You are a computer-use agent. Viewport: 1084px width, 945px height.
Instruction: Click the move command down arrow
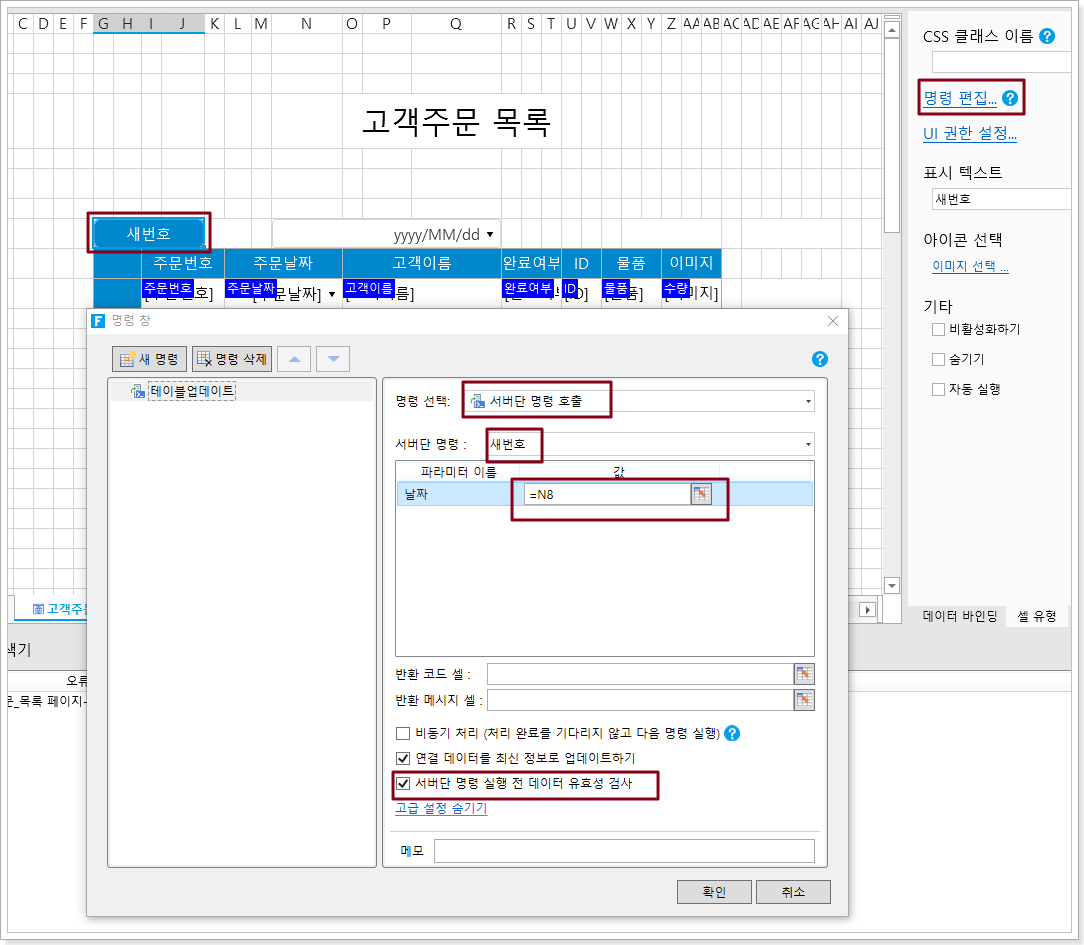click(x=333, y=359)
